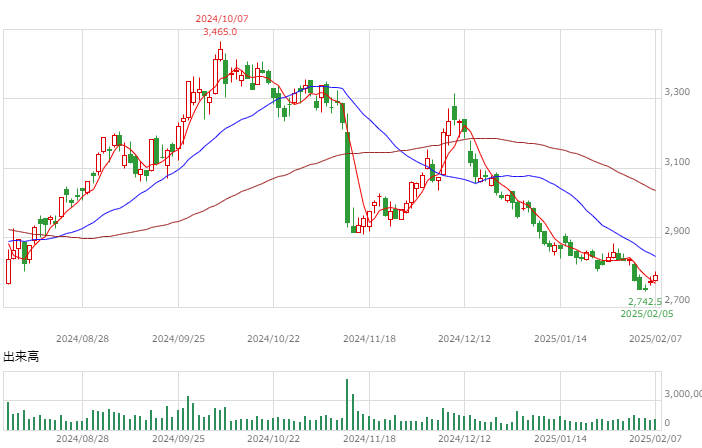
Task: Click 2025/02/07 date under price chart
Action: click(x=655, y=339)
